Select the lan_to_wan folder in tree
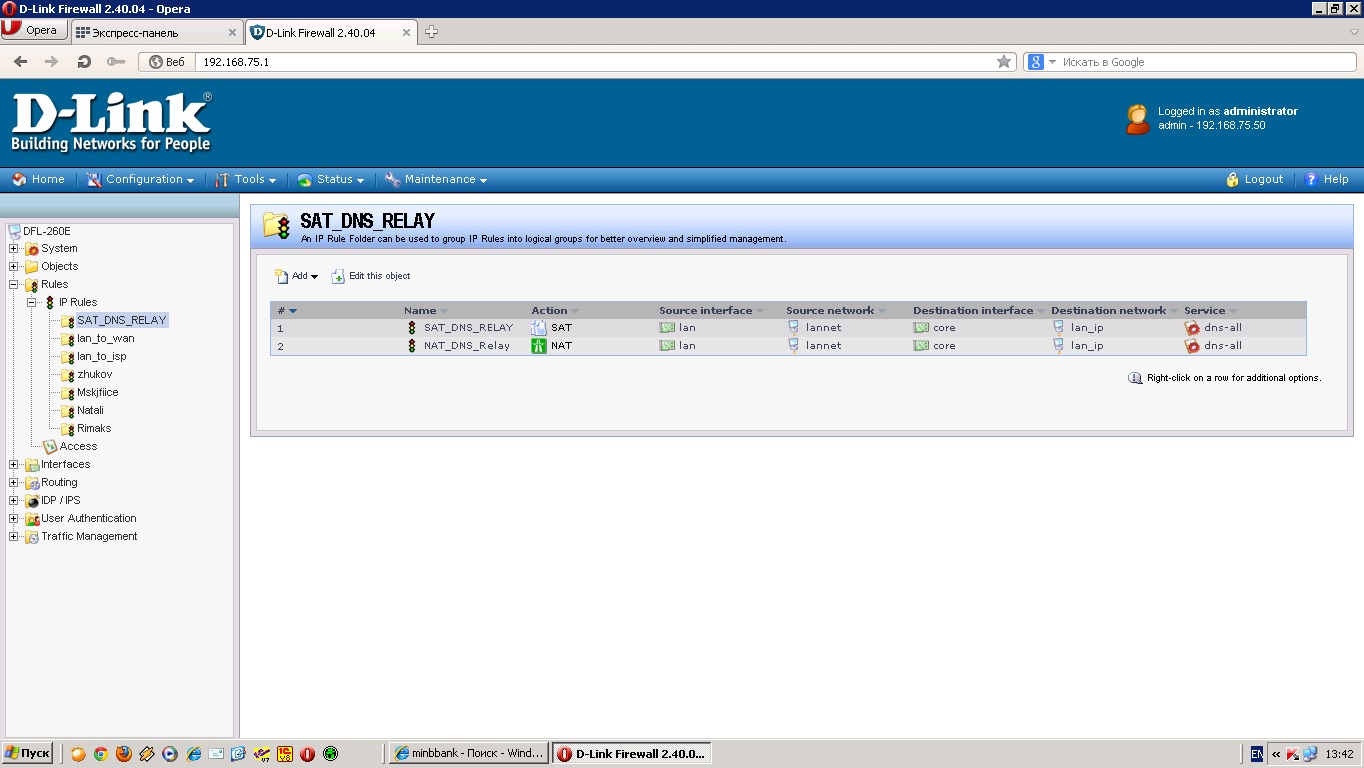 tap(105, 339)
